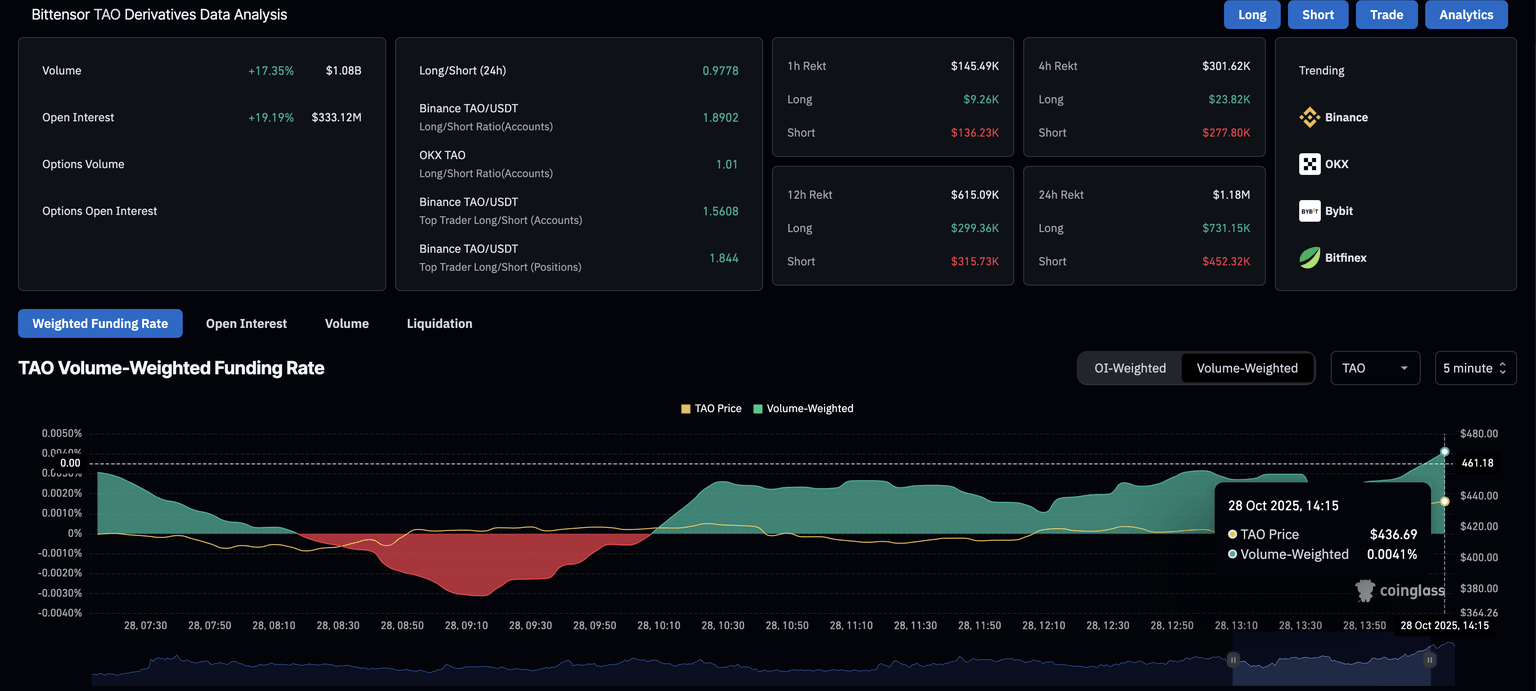Toggle the Volume-Weighted legend series
Screen dimensions: 1536x691
(x=803, y=408)
